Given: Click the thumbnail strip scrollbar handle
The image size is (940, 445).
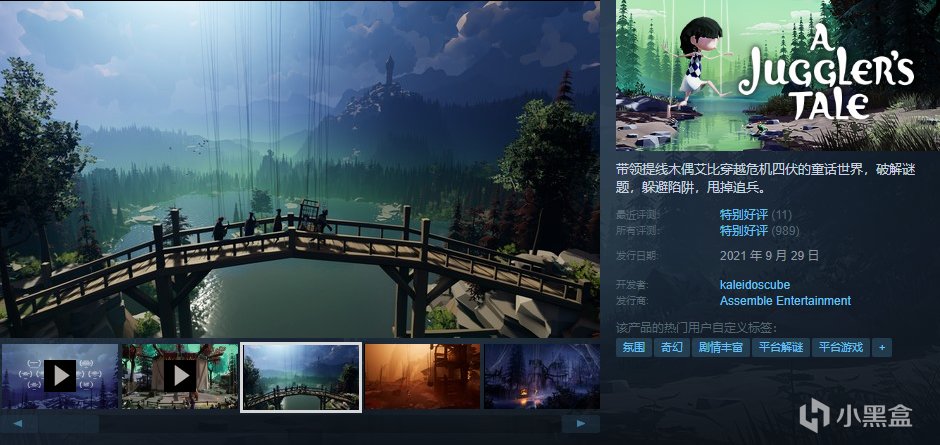Looking at the screenshot, I should pos(69,424).
